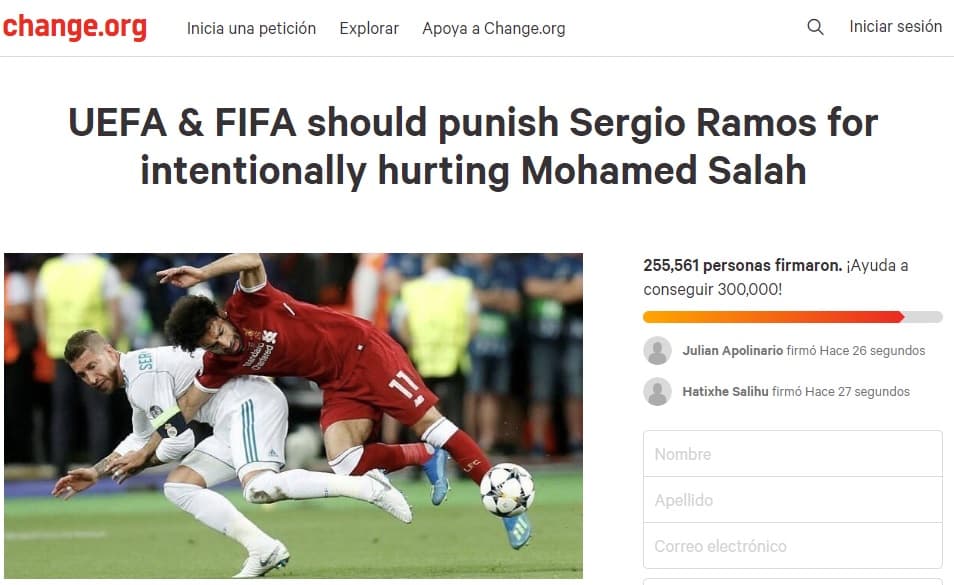Click Iniciar sesión link
Image resolution: width=954 pixels, height=585 pixels.
[x=896, y=27]
